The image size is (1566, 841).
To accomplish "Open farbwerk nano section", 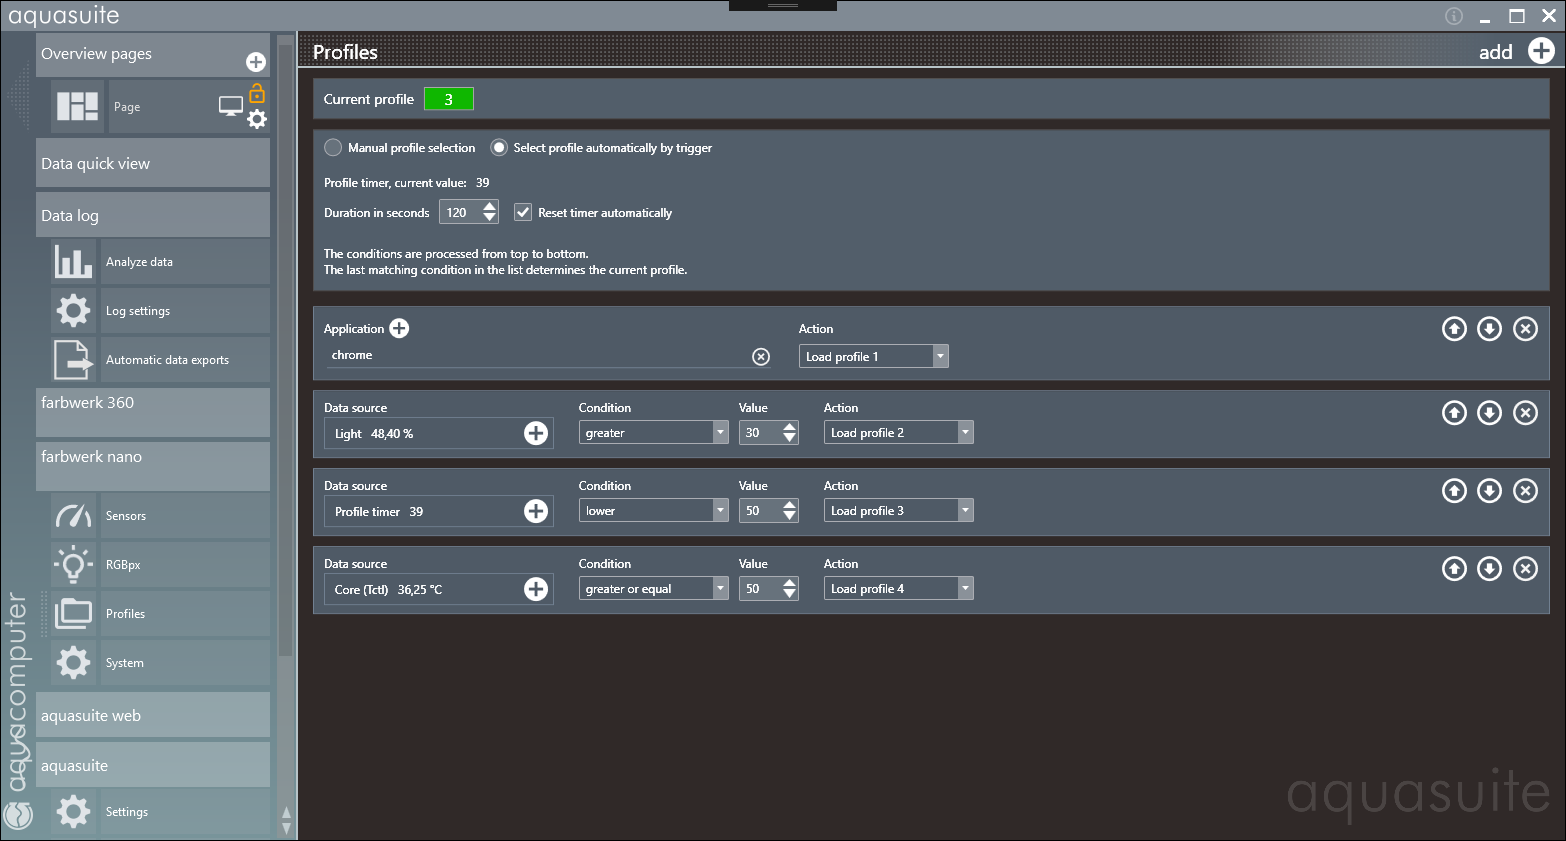I will [153, 466].
